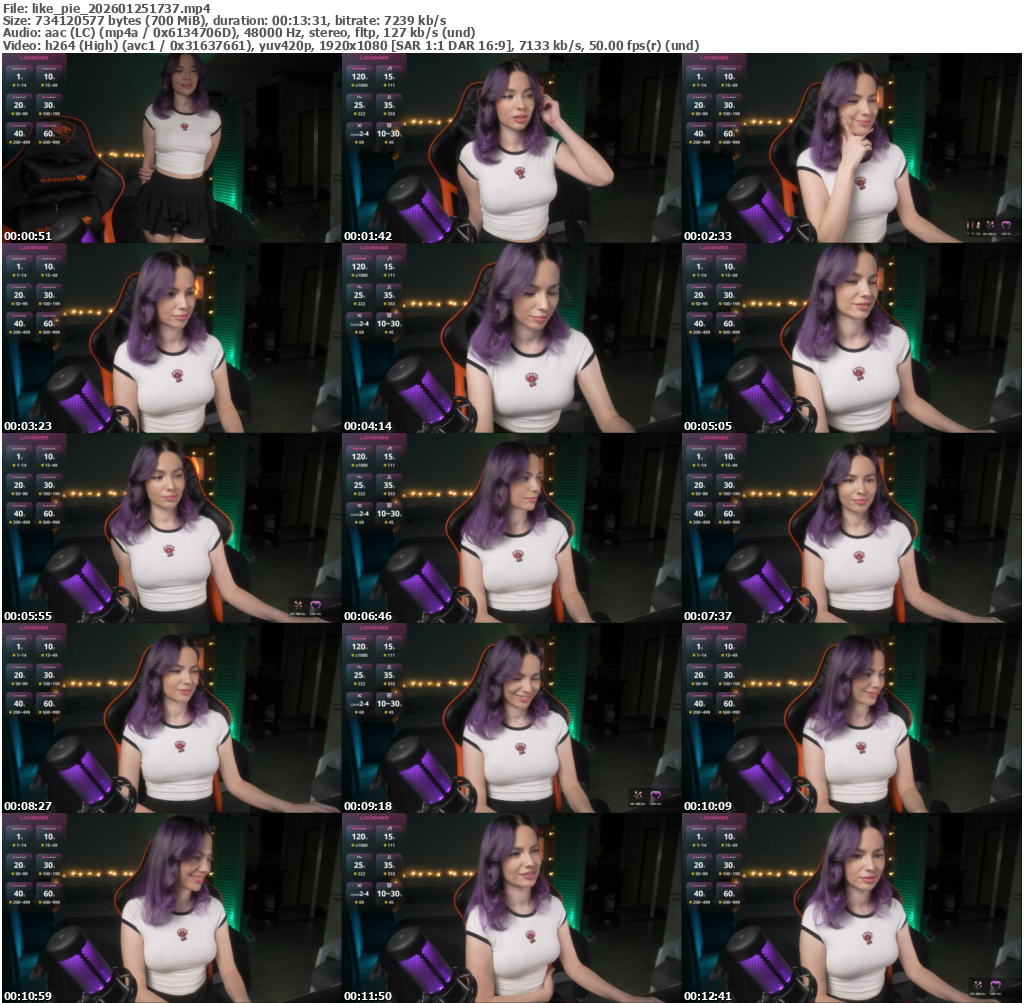Click the 00:00:51 timestamp label
Screen dimensions: 1024x1003
(x=28, y=236)
